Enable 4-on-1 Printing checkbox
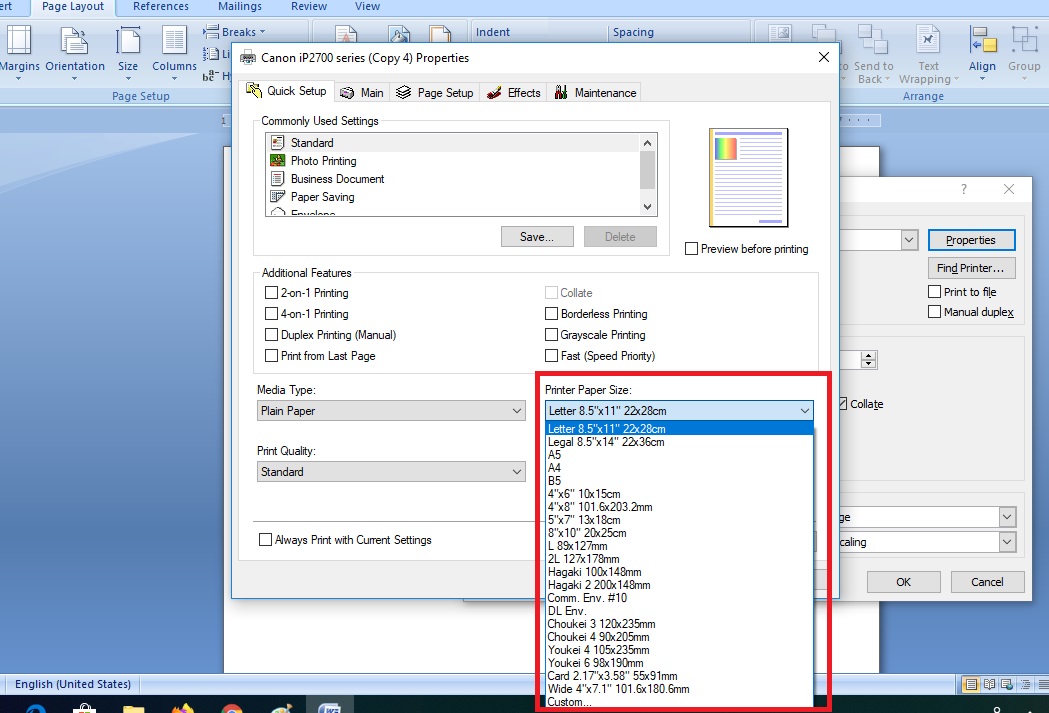 [x=272, y=313]
